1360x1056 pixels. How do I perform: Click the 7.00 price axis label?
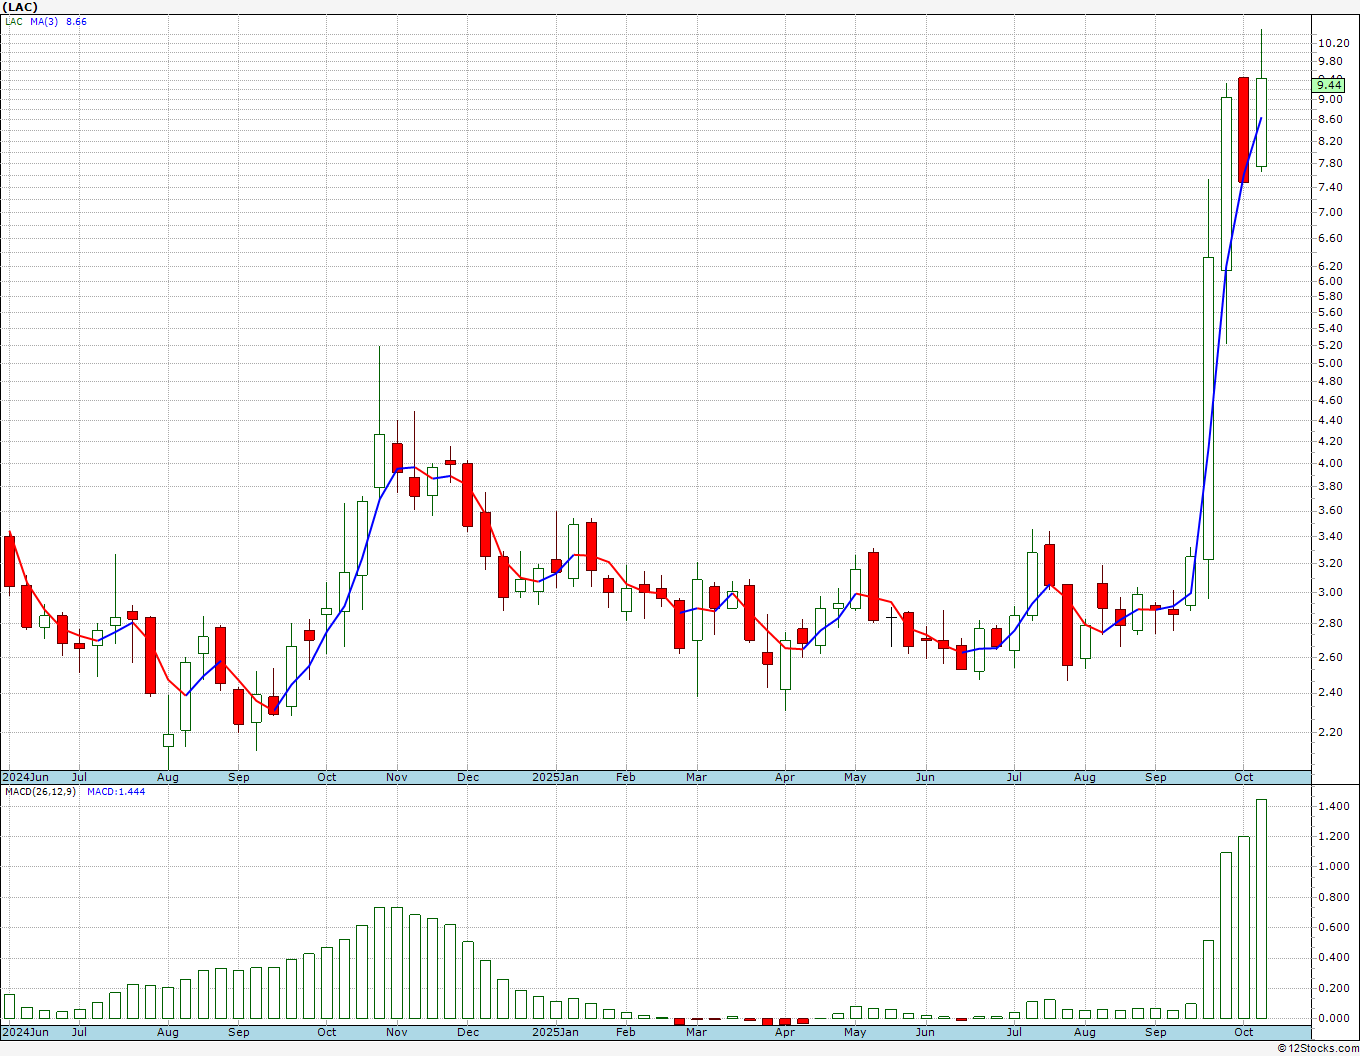tap(1330, 212)
